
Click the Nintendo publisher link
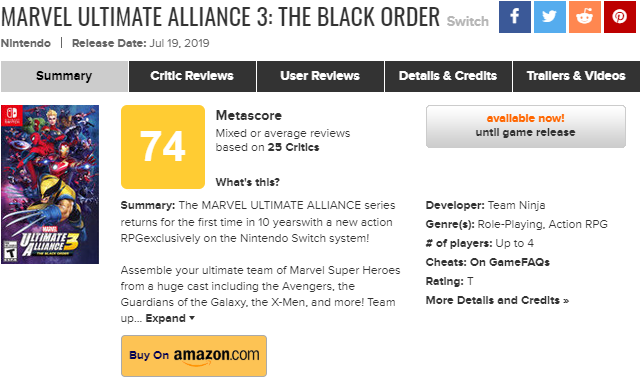26,43
